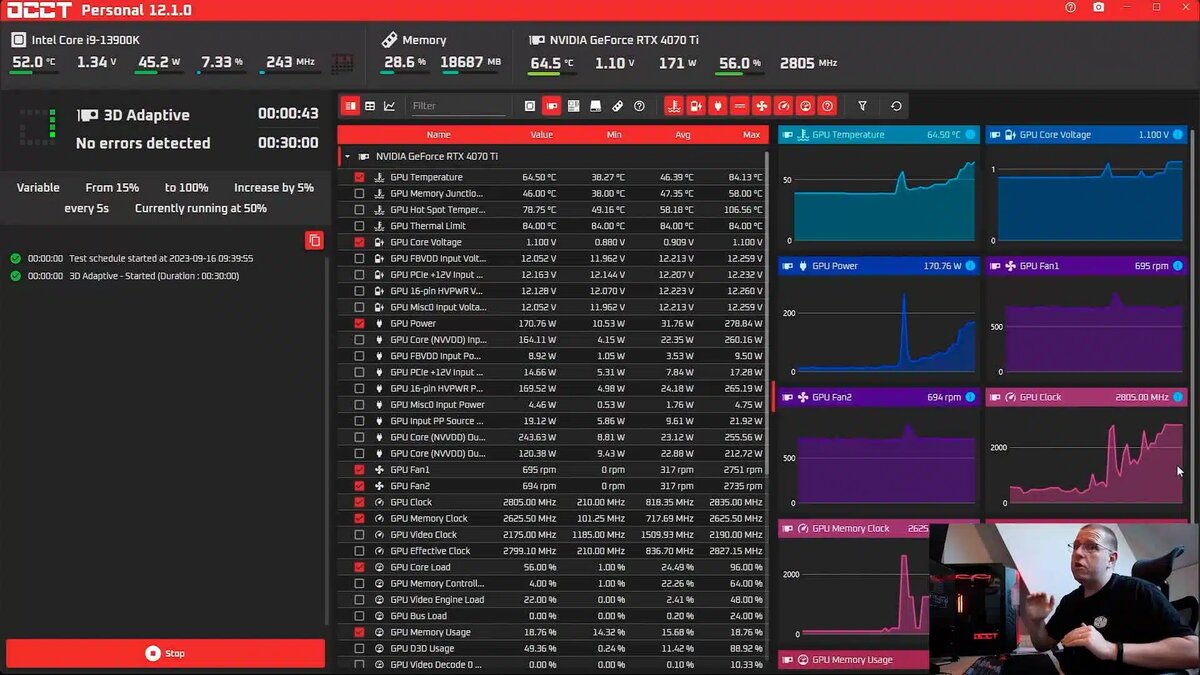Toggle the load usage sensor filter
The width and height of the screenshot is (1200, 675).
806,106
